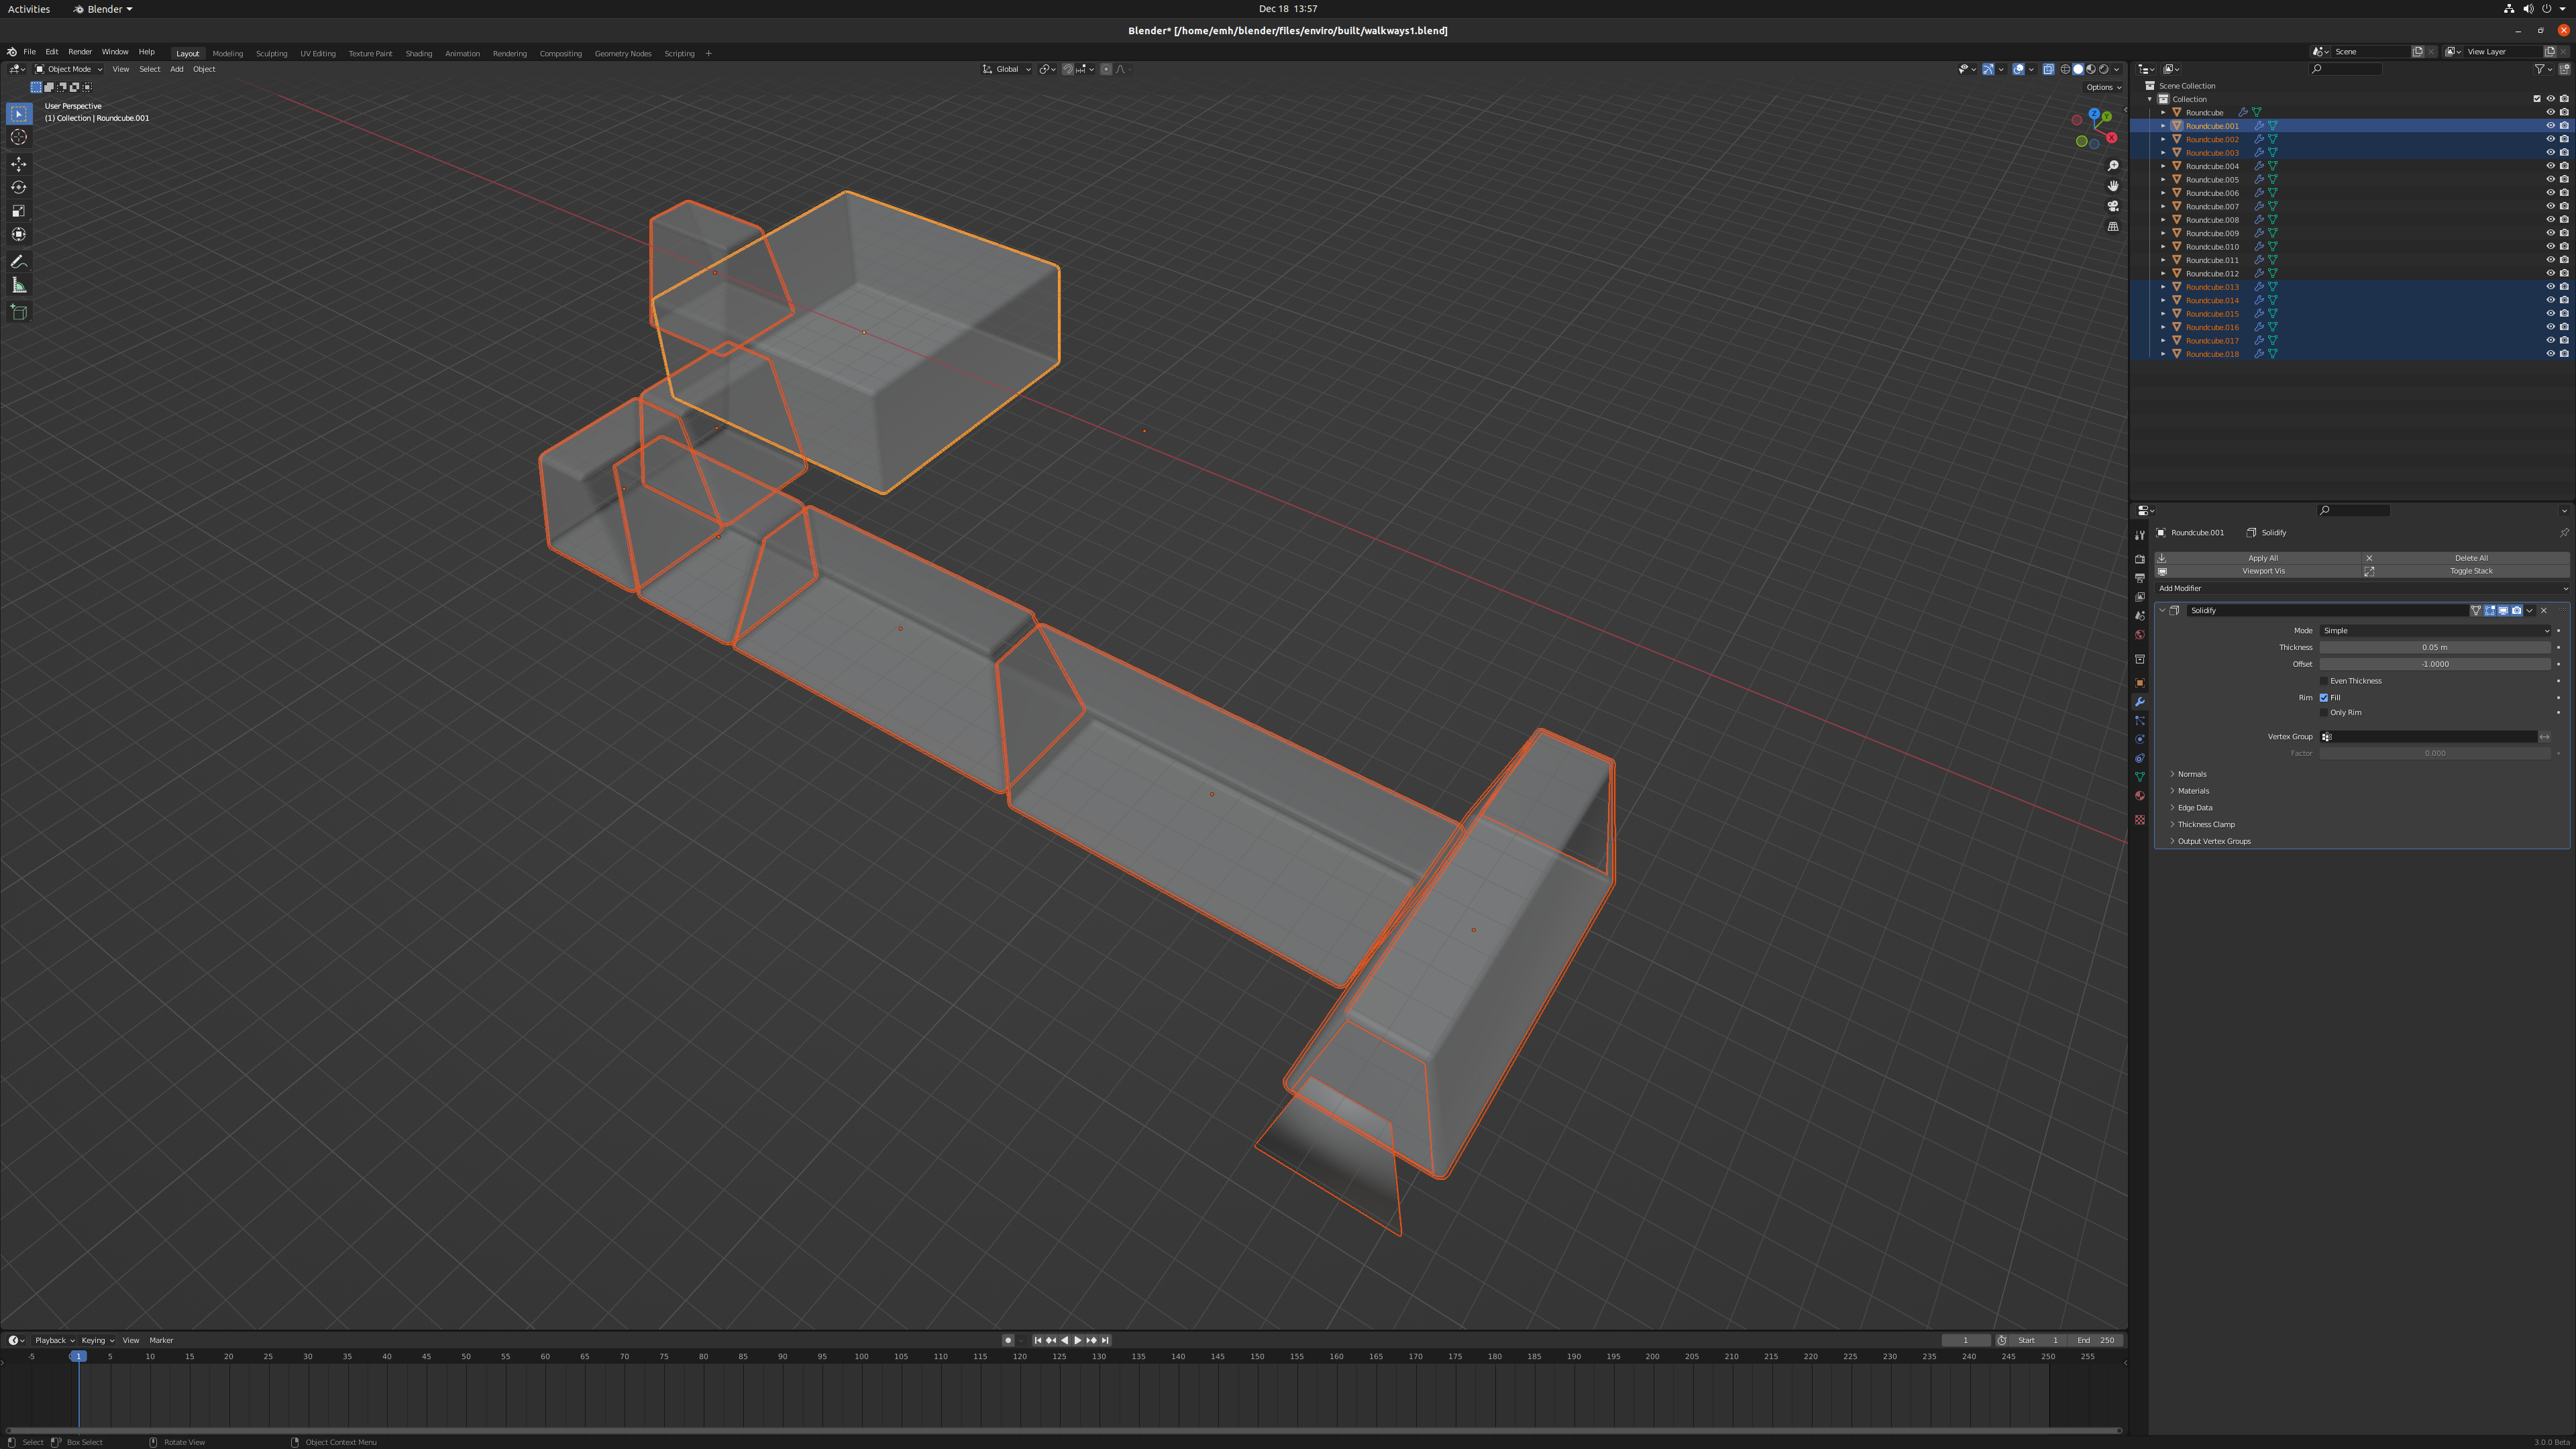Open the Add Modifier dropdown
Viewport: 2576px width, 1449px height.
[2362, 588]
